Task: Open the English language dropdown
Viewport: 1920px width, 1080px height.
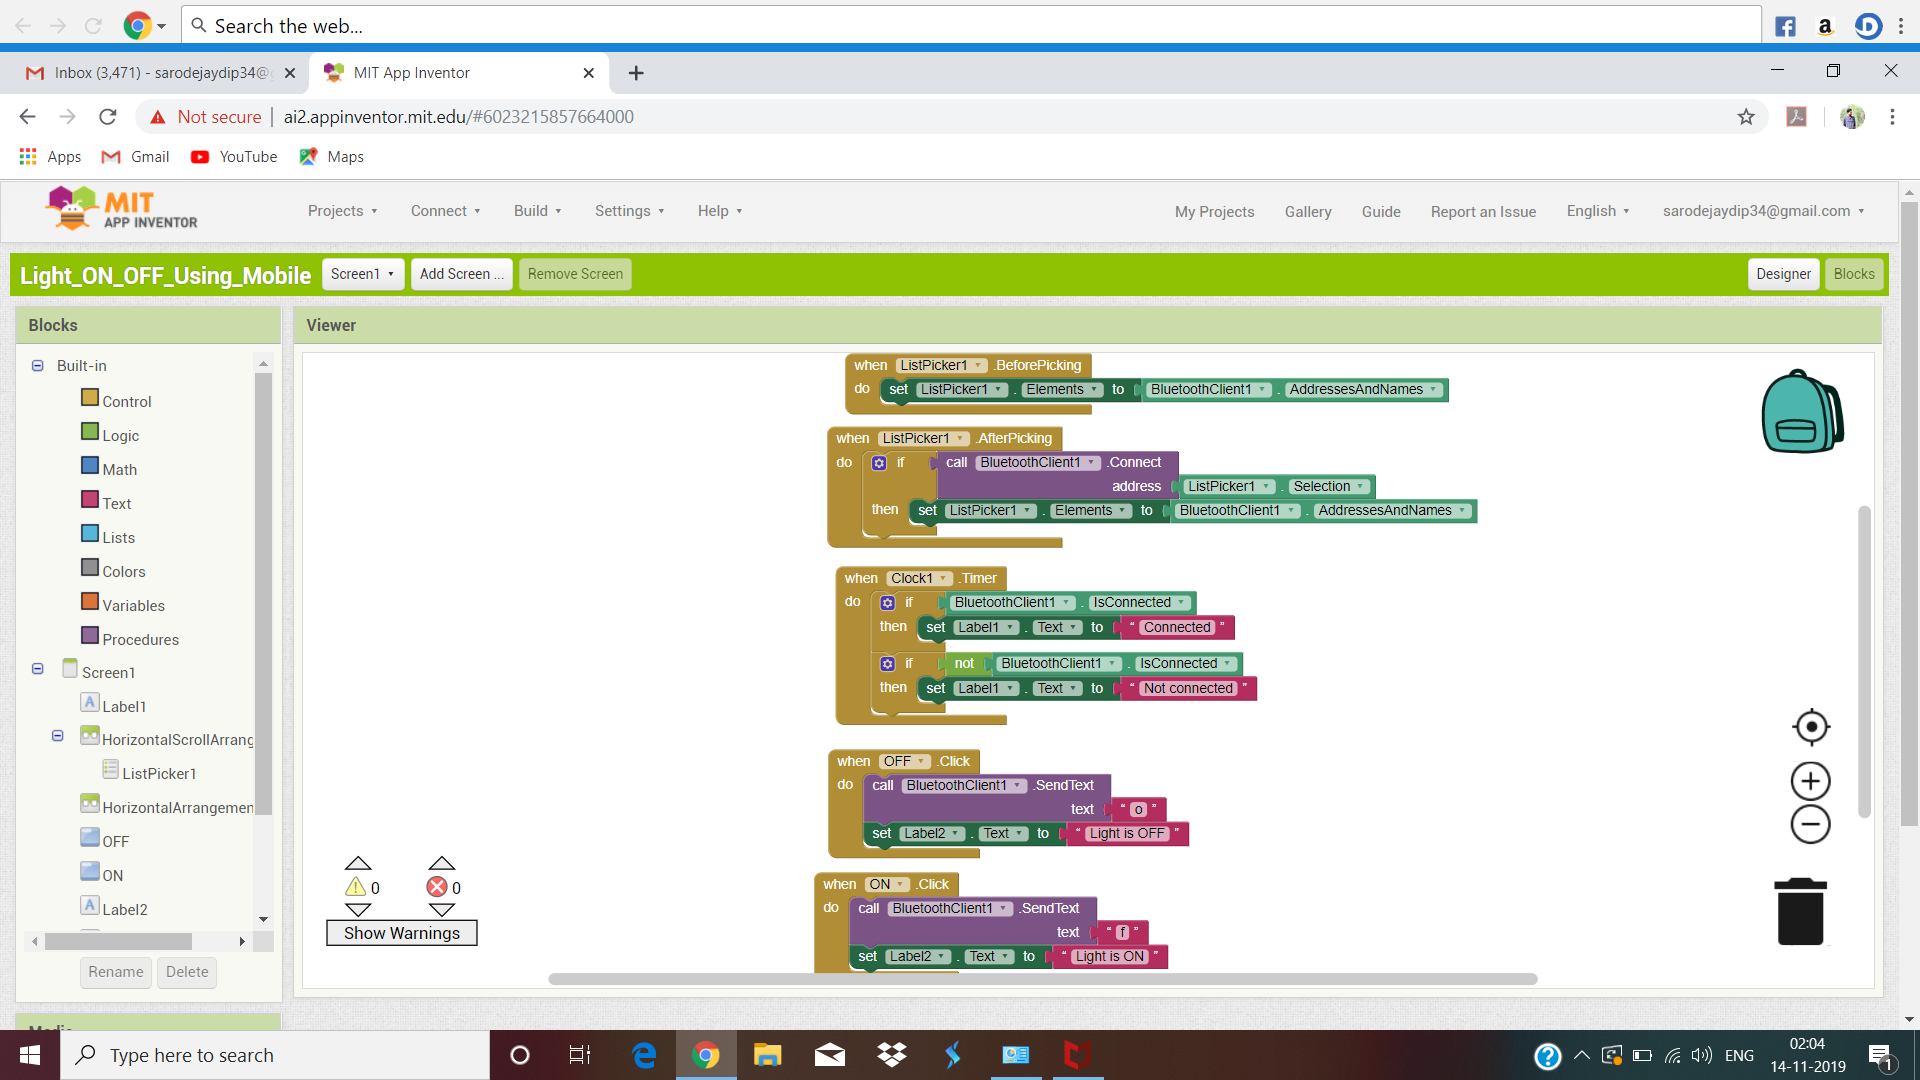Action: tap(1597, 211)
